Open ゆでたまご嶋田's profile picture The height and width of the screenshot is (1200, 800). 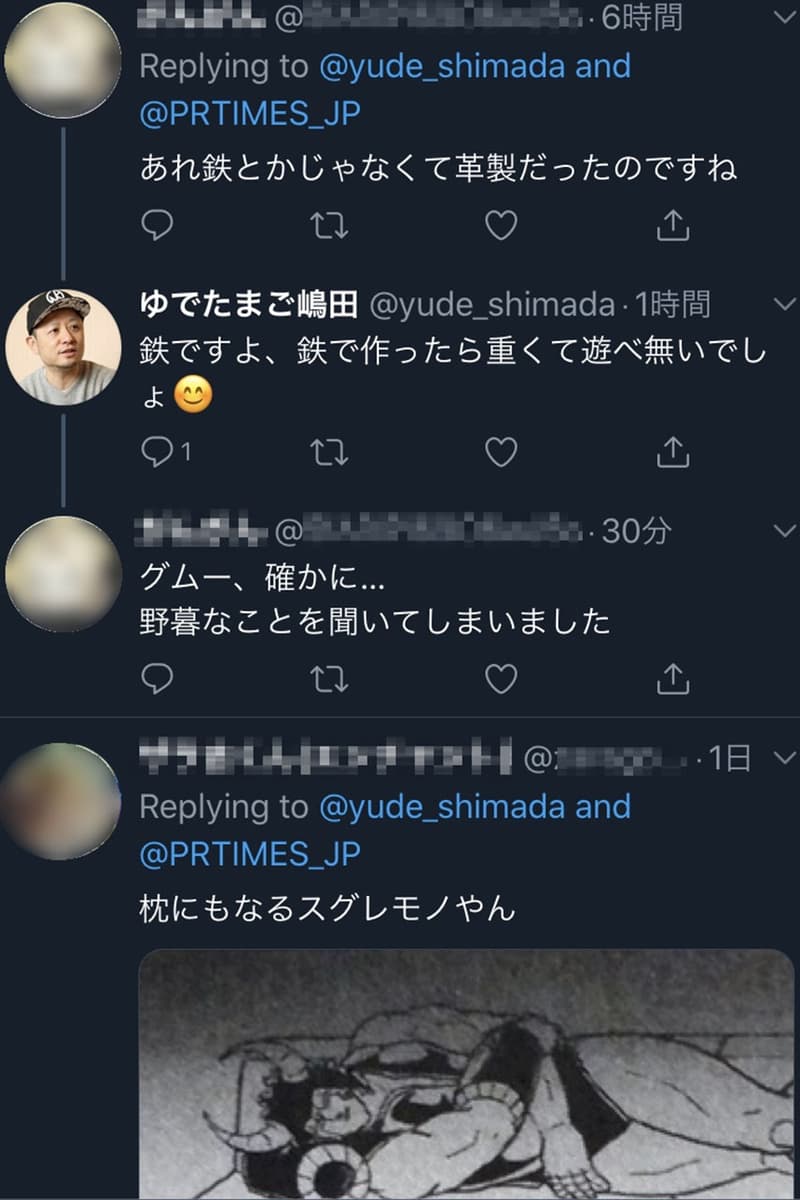[x=63, y=346]
